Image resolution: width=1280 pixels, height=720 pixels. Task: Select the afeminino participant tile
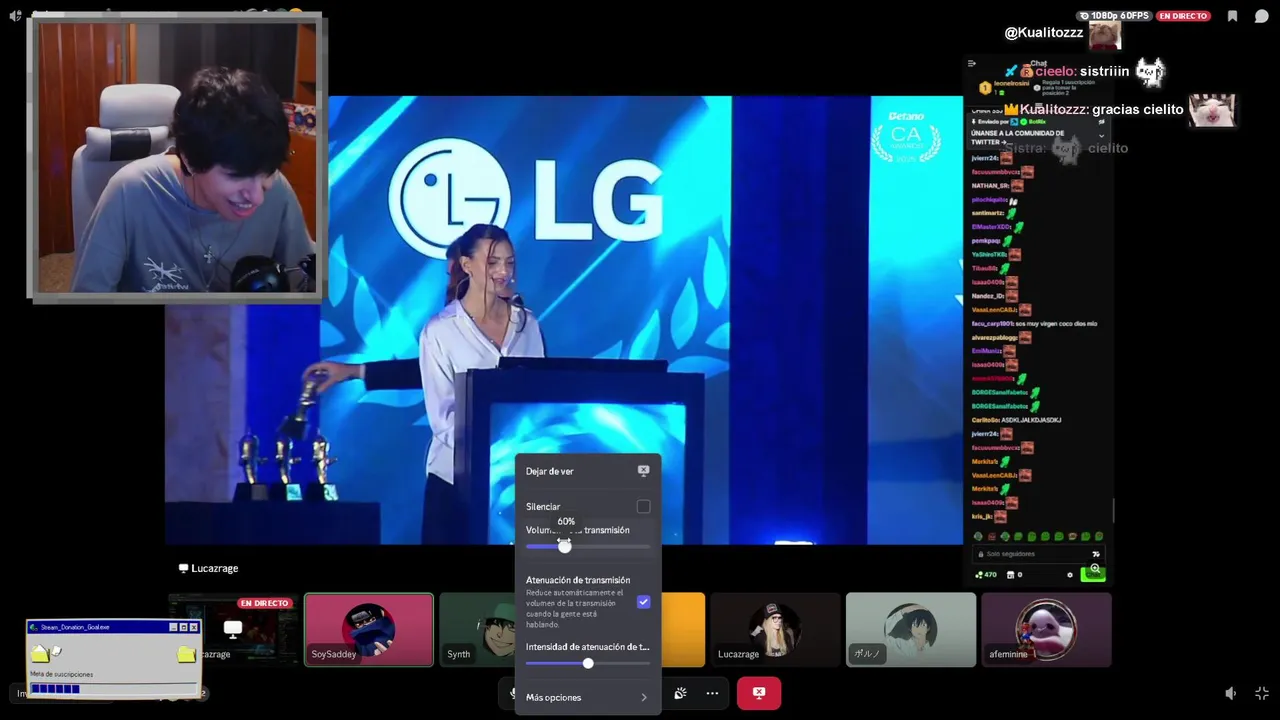pyautogui.click(x=1046, y=630)
